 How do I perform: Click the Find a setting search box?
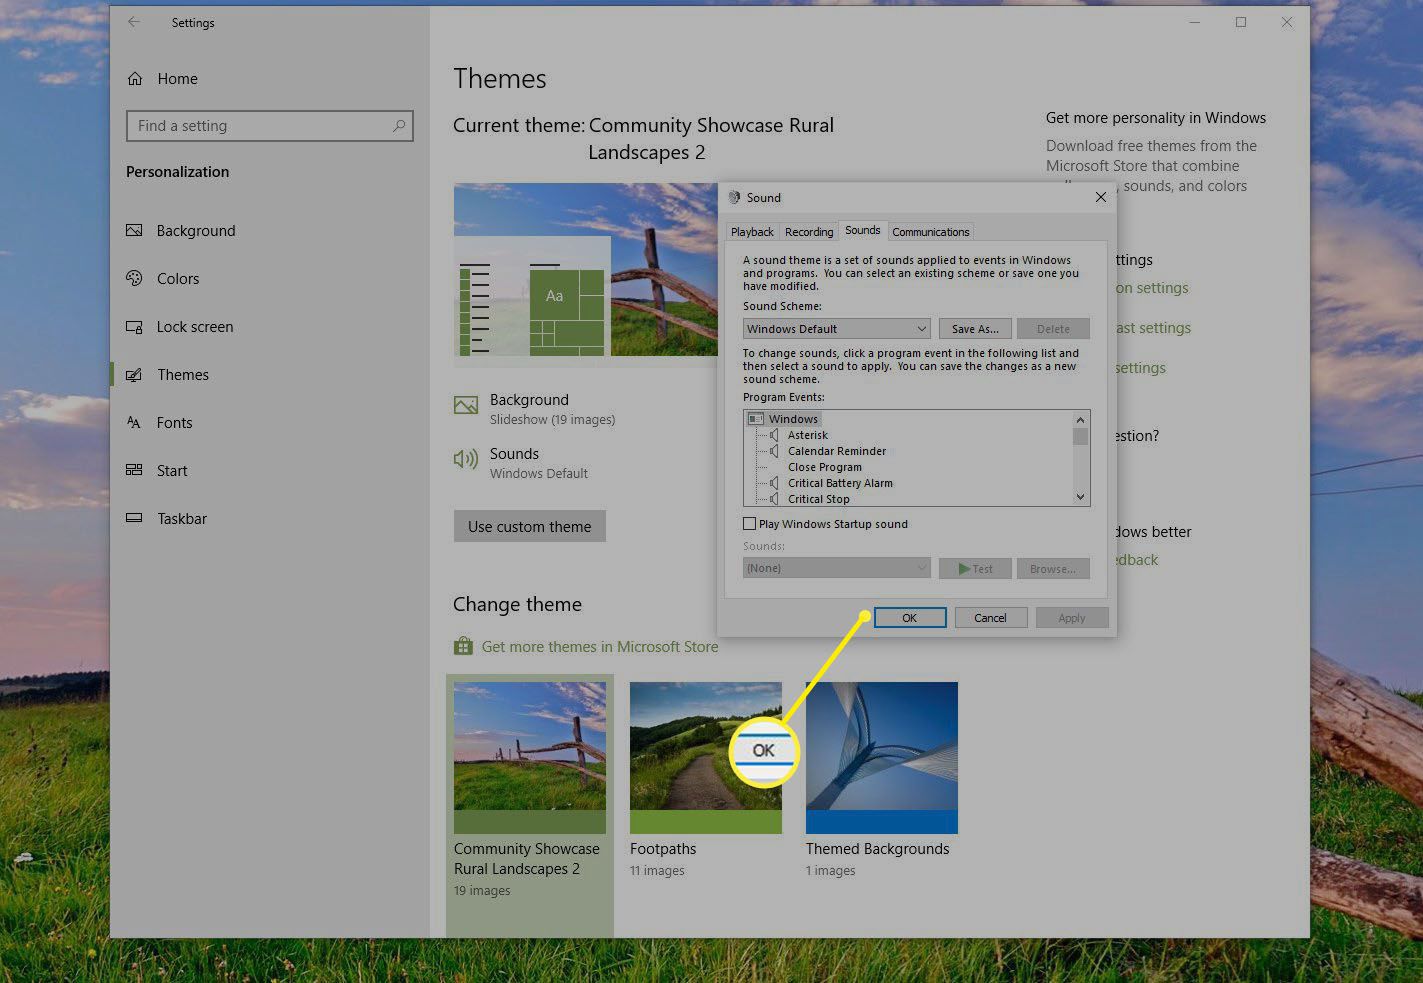(270, 126)
